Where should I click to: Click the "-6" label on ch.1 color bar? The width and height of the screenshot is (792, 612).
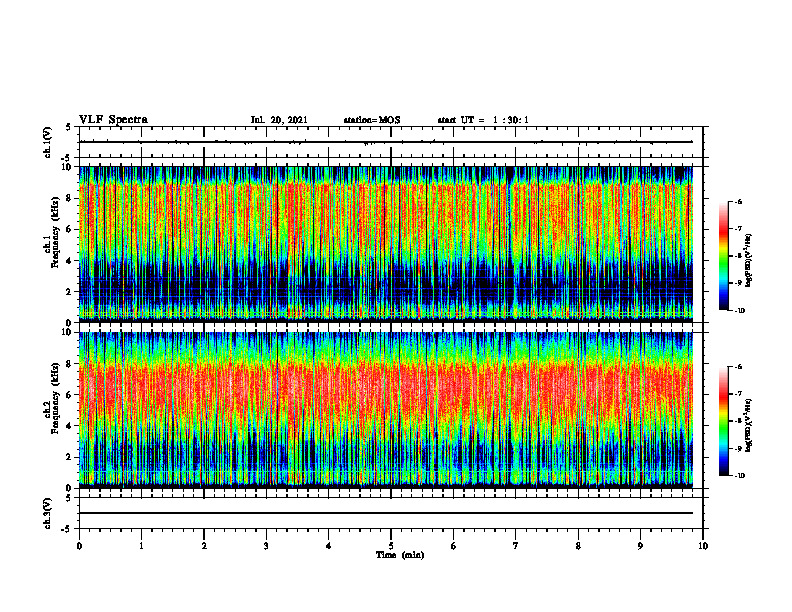coord(738,201)
